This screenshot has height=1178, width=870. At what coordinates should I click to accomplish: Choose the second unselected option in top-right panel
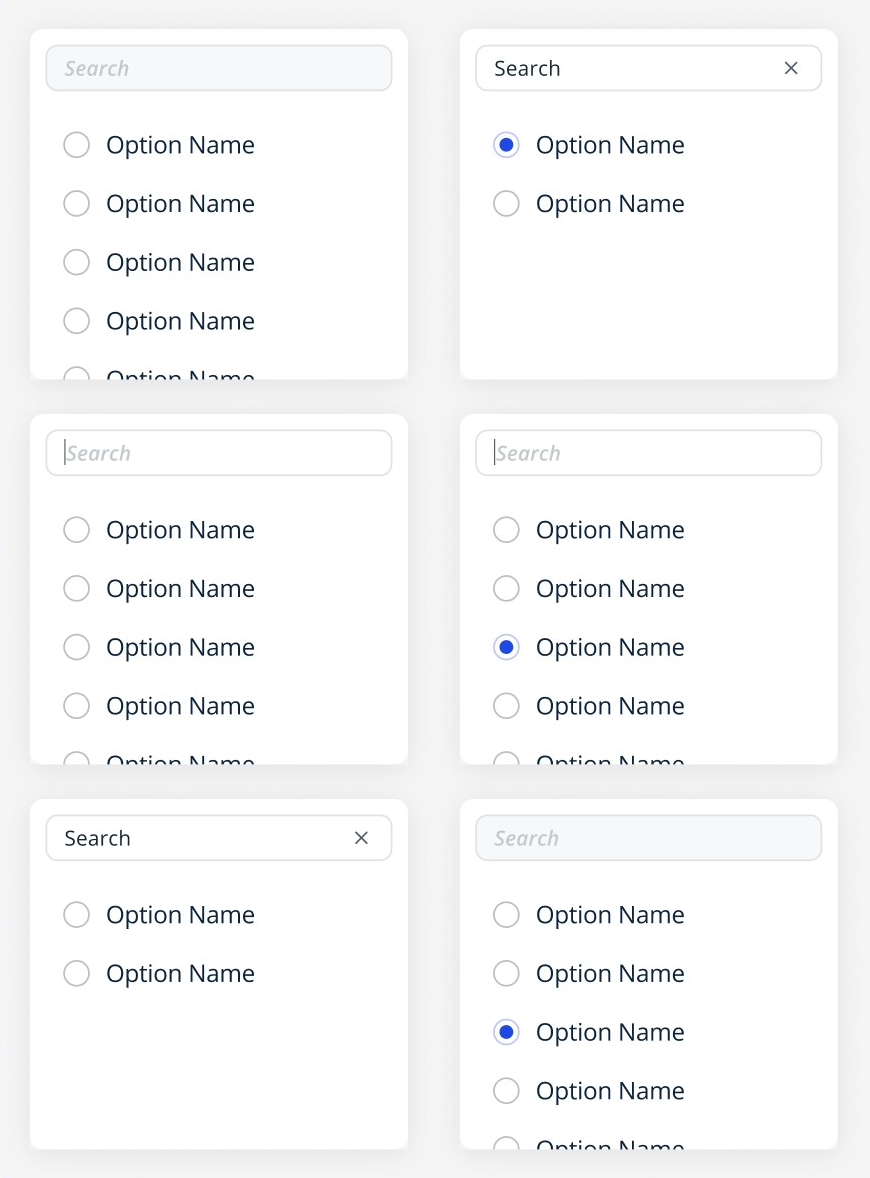pyautogui.click(x=507, y=204)
